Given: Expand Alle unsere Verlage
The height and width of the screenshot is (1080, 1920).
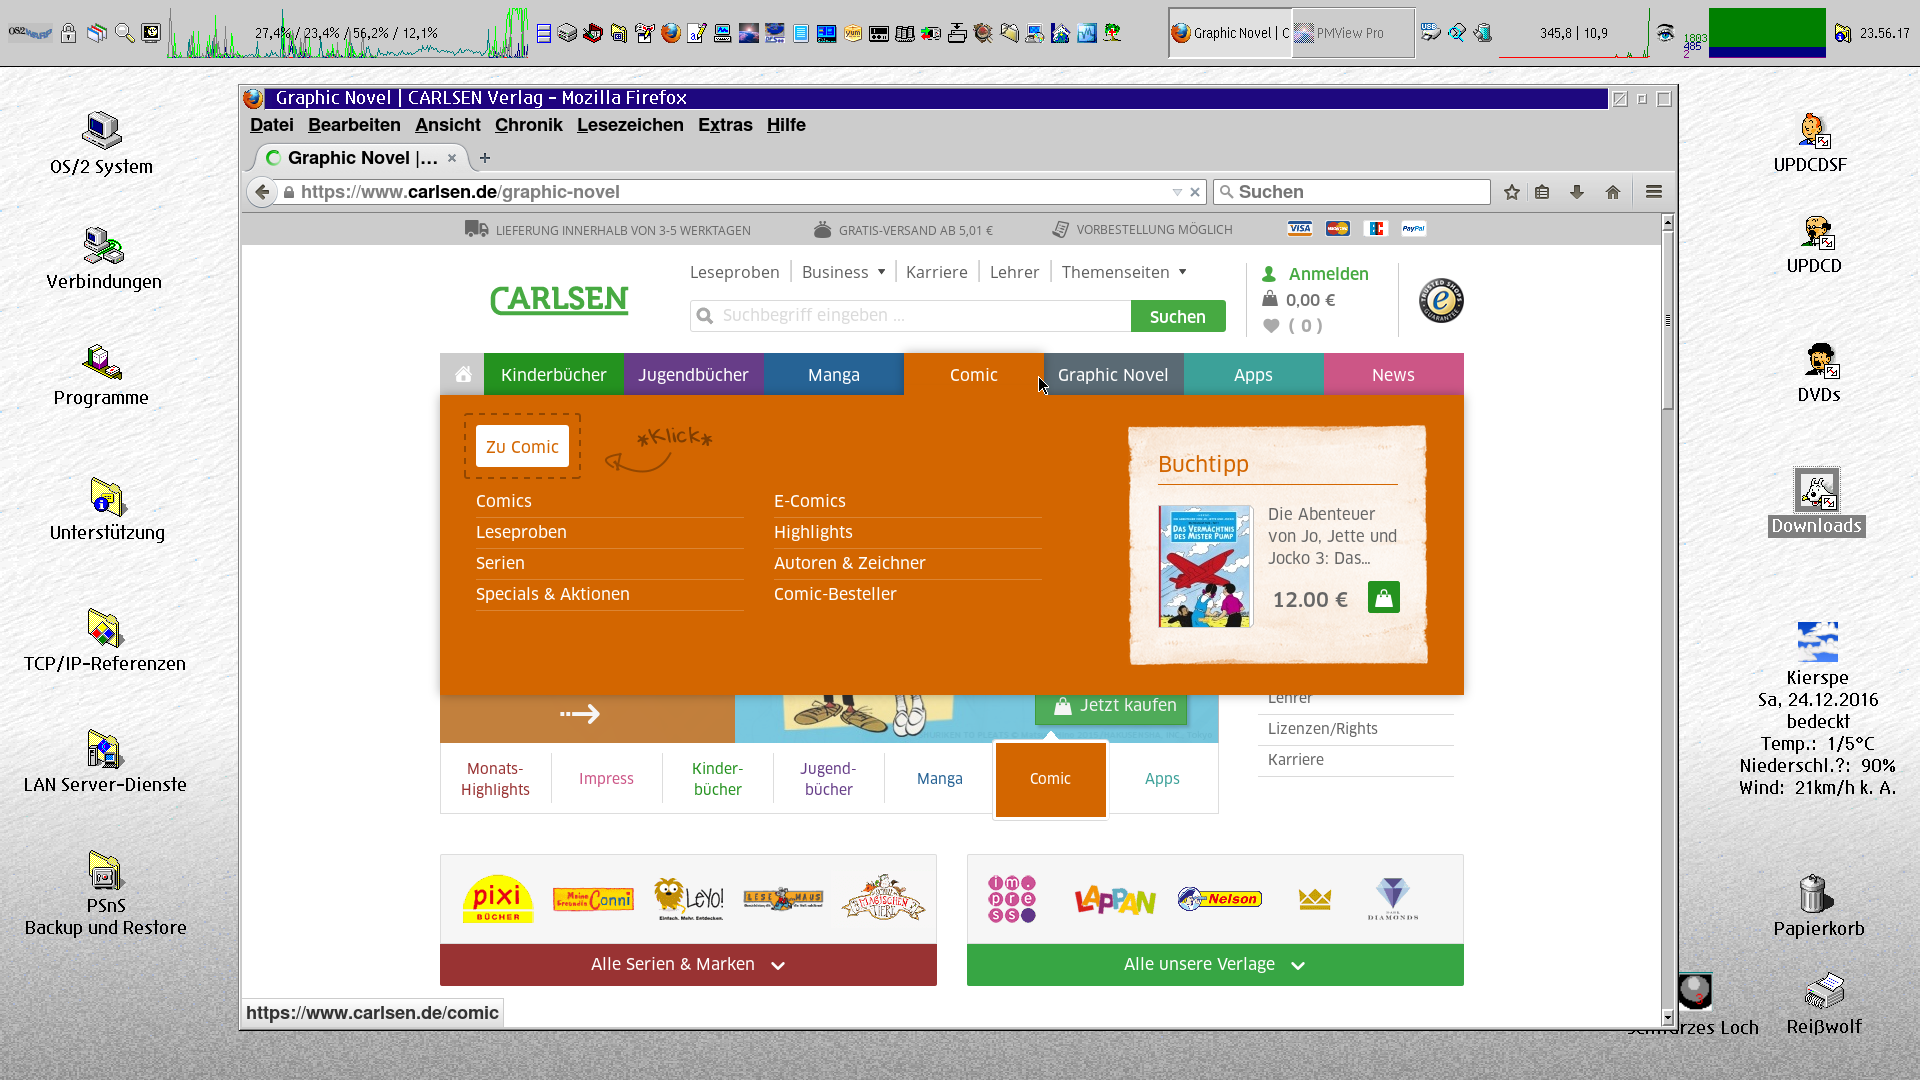Looking at the screenshot, I should [x=1215, y=965].
